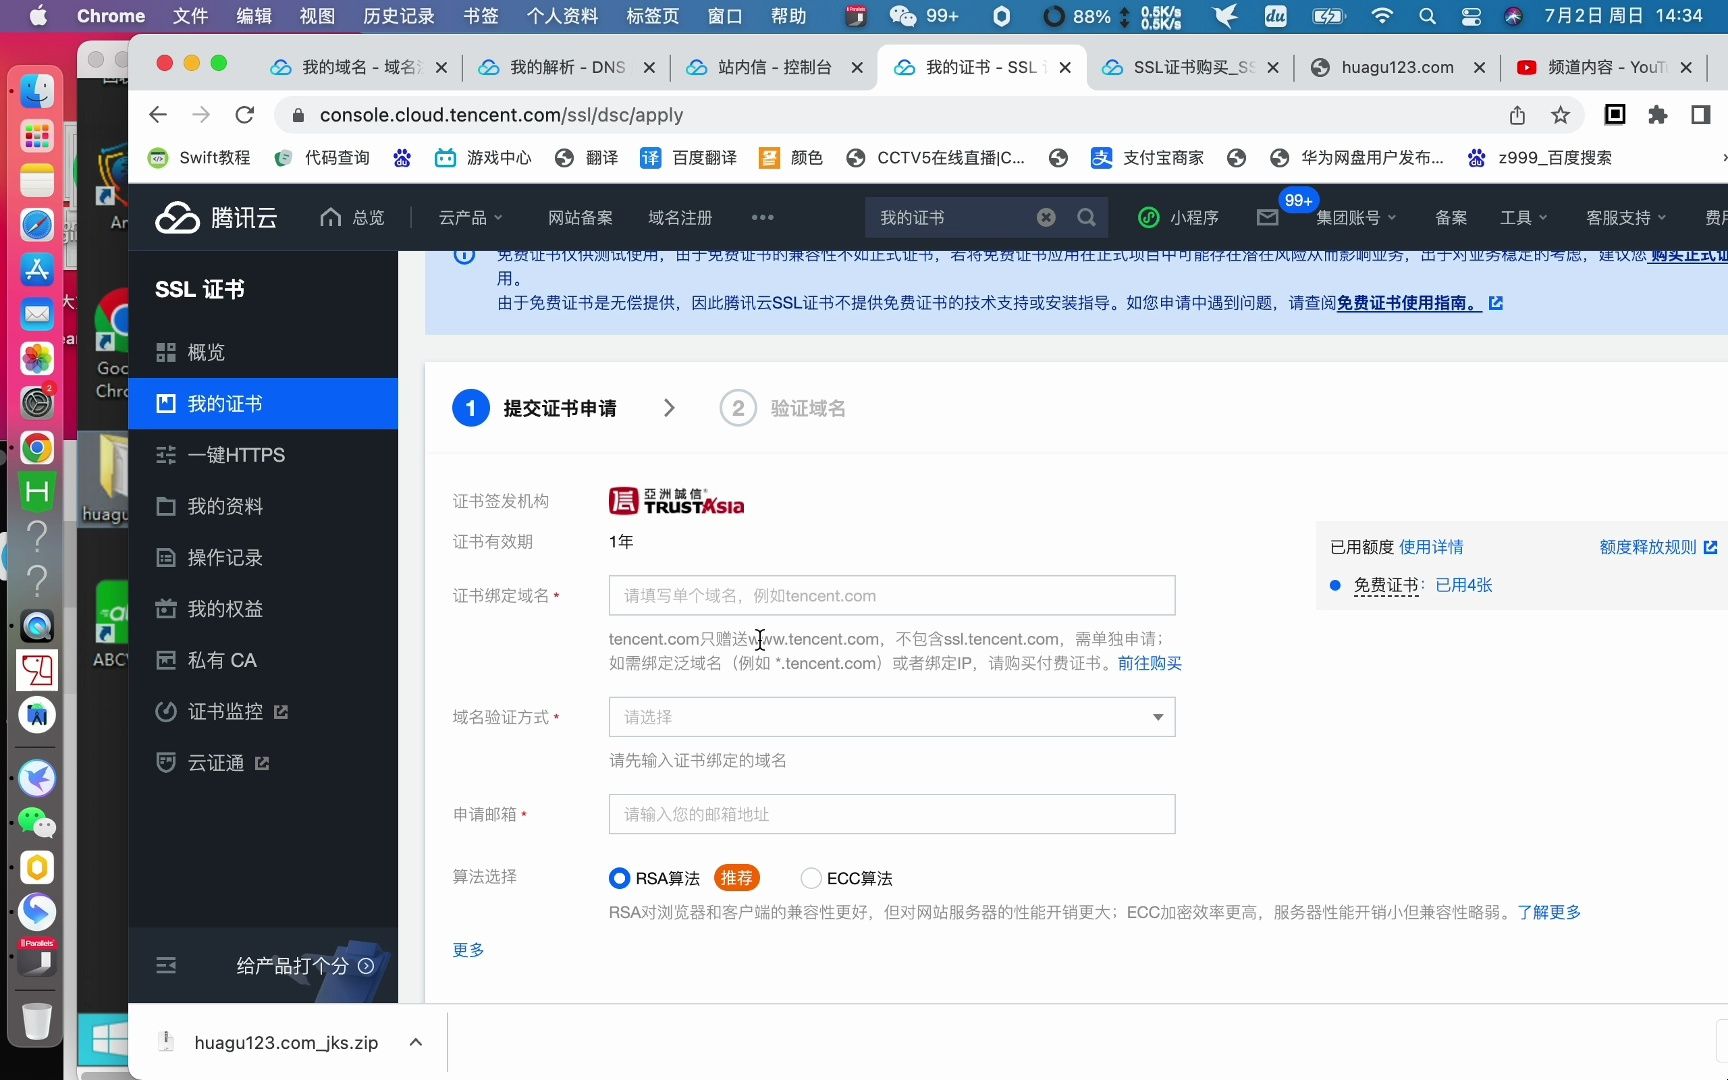The width and height of the screenshot is (1728, 1080).
Task: Bookmark this page with star icon
Action: [x=1560, y=115]
